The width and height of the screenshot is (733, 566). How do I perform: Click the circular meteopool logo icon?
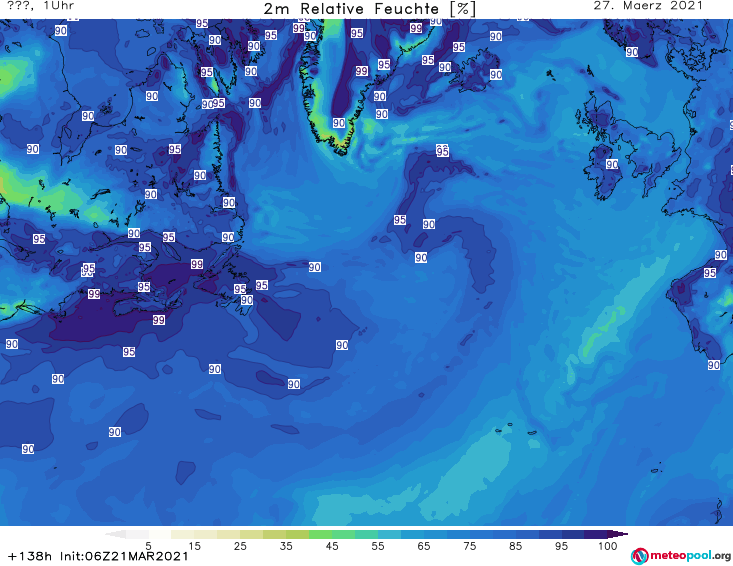click(x=639, y=556)
